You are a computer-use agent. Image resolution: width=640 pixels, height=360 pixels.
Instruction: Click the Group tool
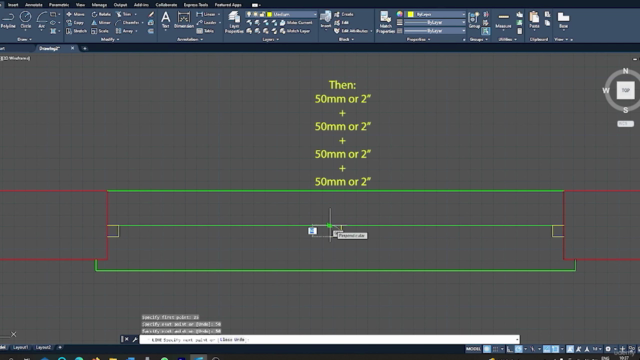(x=474, y=20)
